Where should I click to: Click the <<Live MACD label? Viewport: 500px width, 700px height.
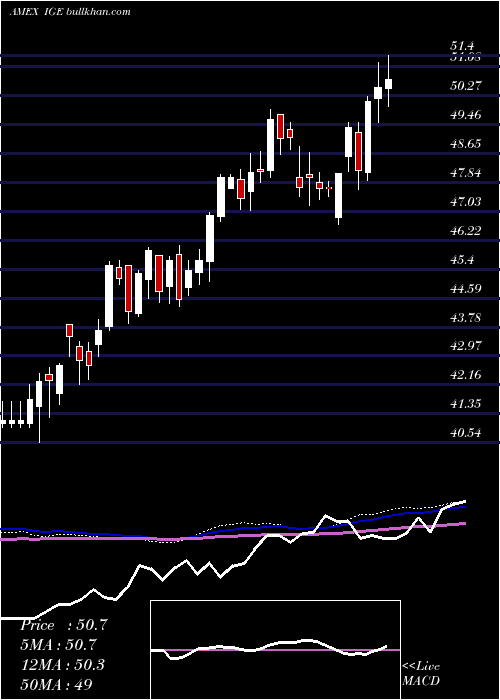[421, 674]
